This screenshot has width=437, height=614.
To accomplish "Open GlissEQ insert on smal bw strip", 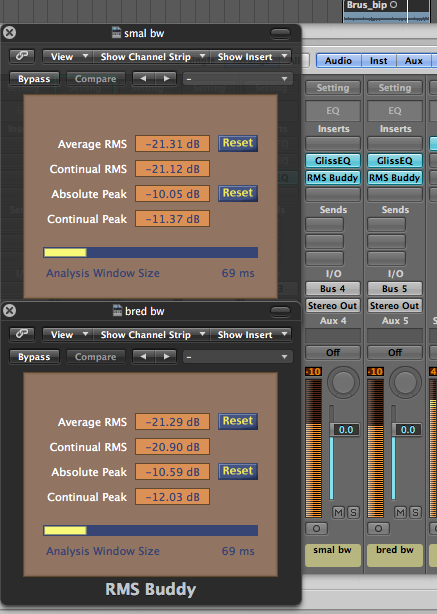I will click(x=333, y=161).
